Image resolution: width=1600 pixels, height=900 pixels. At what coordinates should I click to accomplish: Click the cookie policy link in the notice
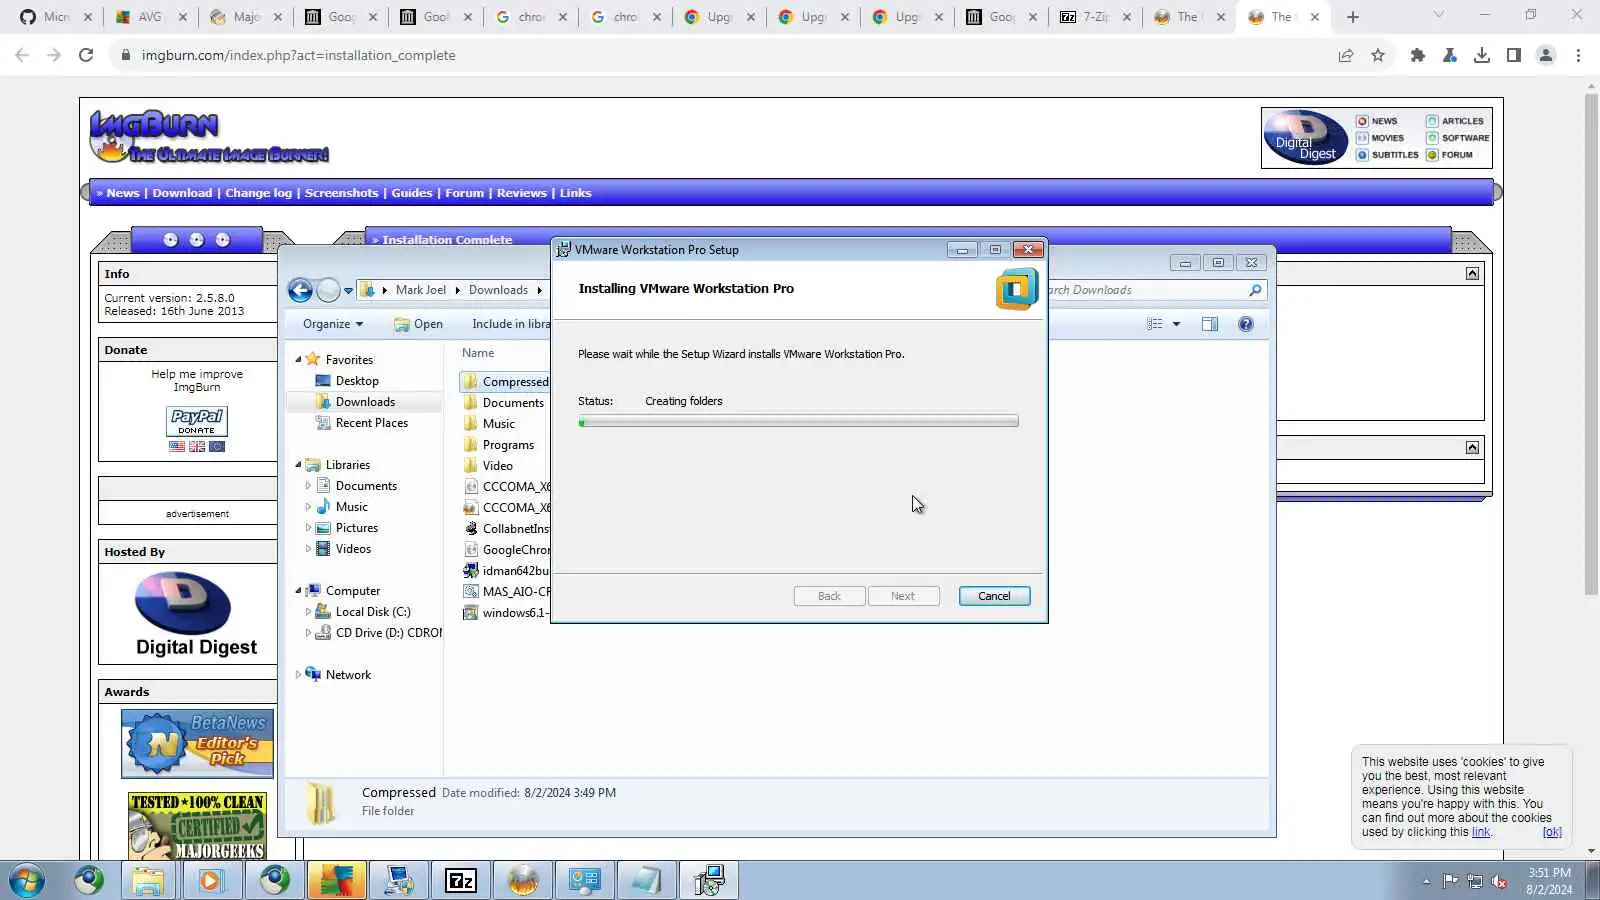pos(1481,832)
